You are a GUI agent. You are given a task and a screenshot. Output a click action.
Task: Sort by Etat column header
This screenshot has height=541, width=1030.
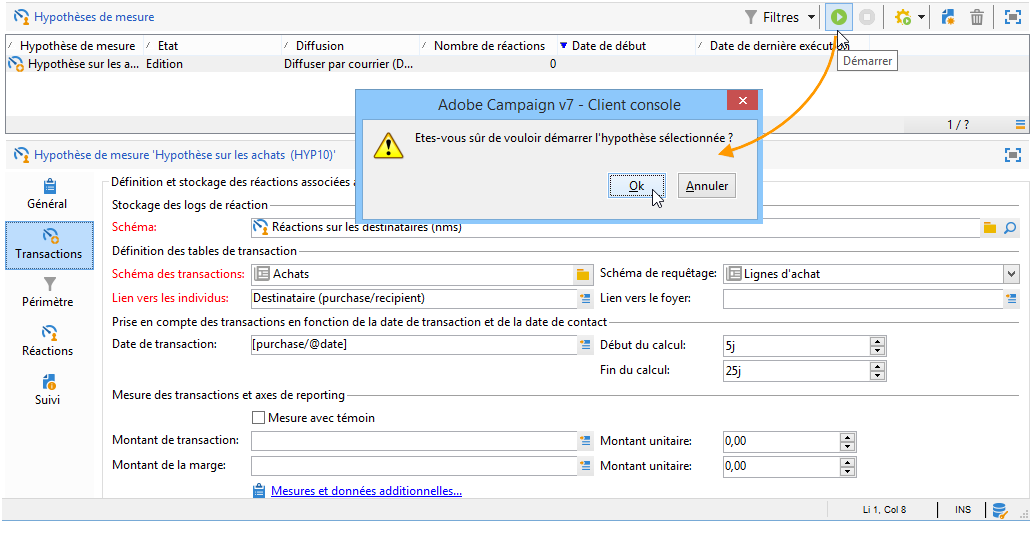[x=168, y=46]
